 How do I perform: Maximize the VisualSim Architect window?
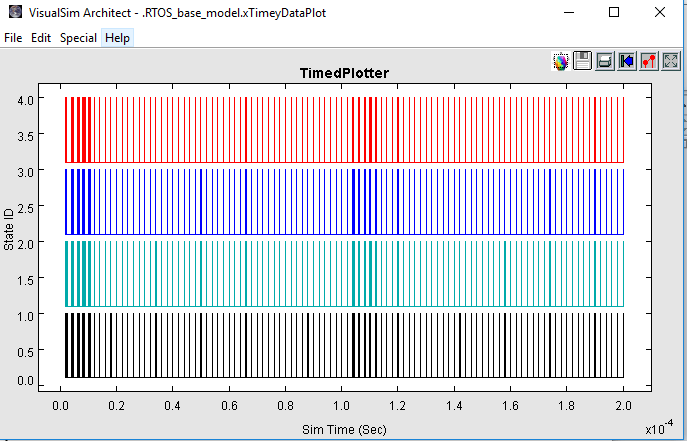614,12
